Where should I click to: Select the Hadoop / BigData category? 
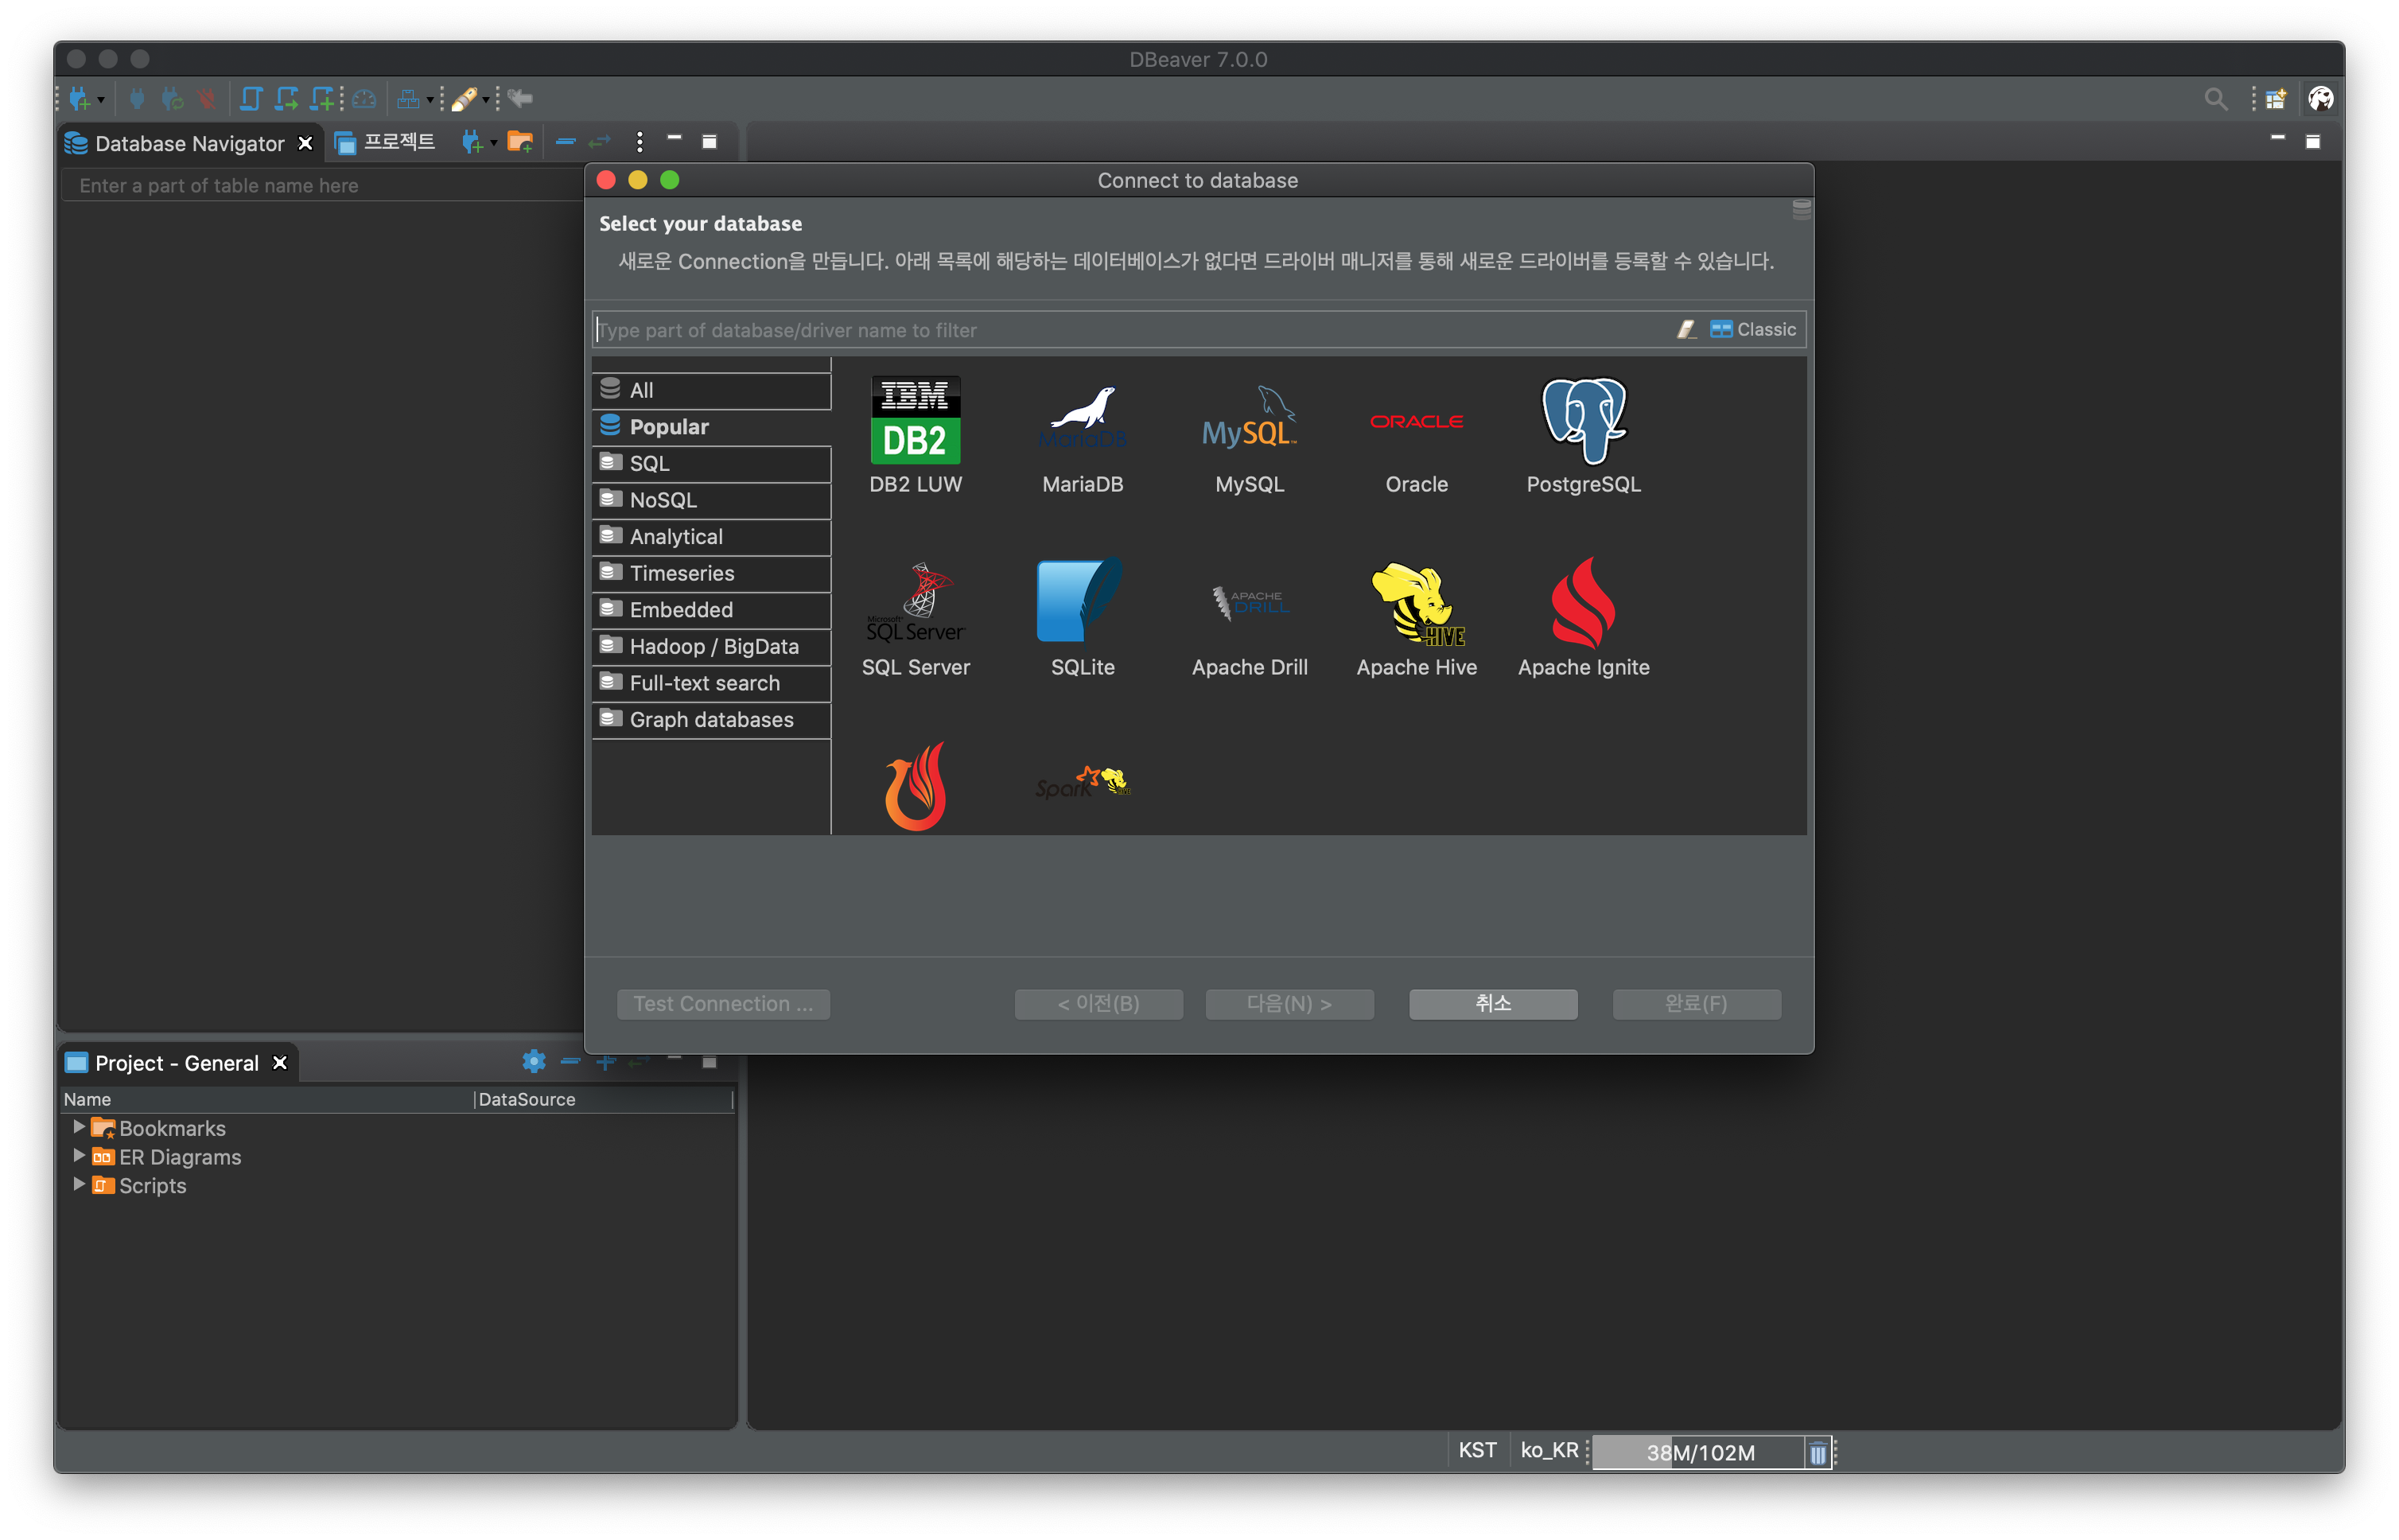[713, 646]
